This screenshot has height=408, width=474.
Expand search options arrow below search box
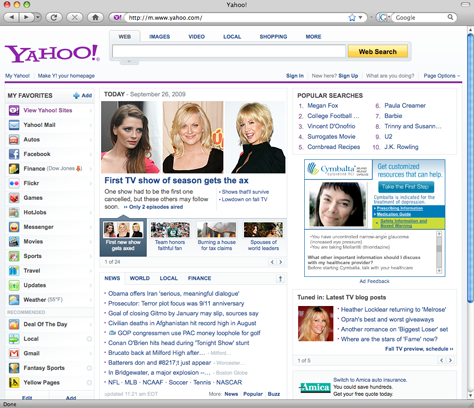tap(129, 62)
